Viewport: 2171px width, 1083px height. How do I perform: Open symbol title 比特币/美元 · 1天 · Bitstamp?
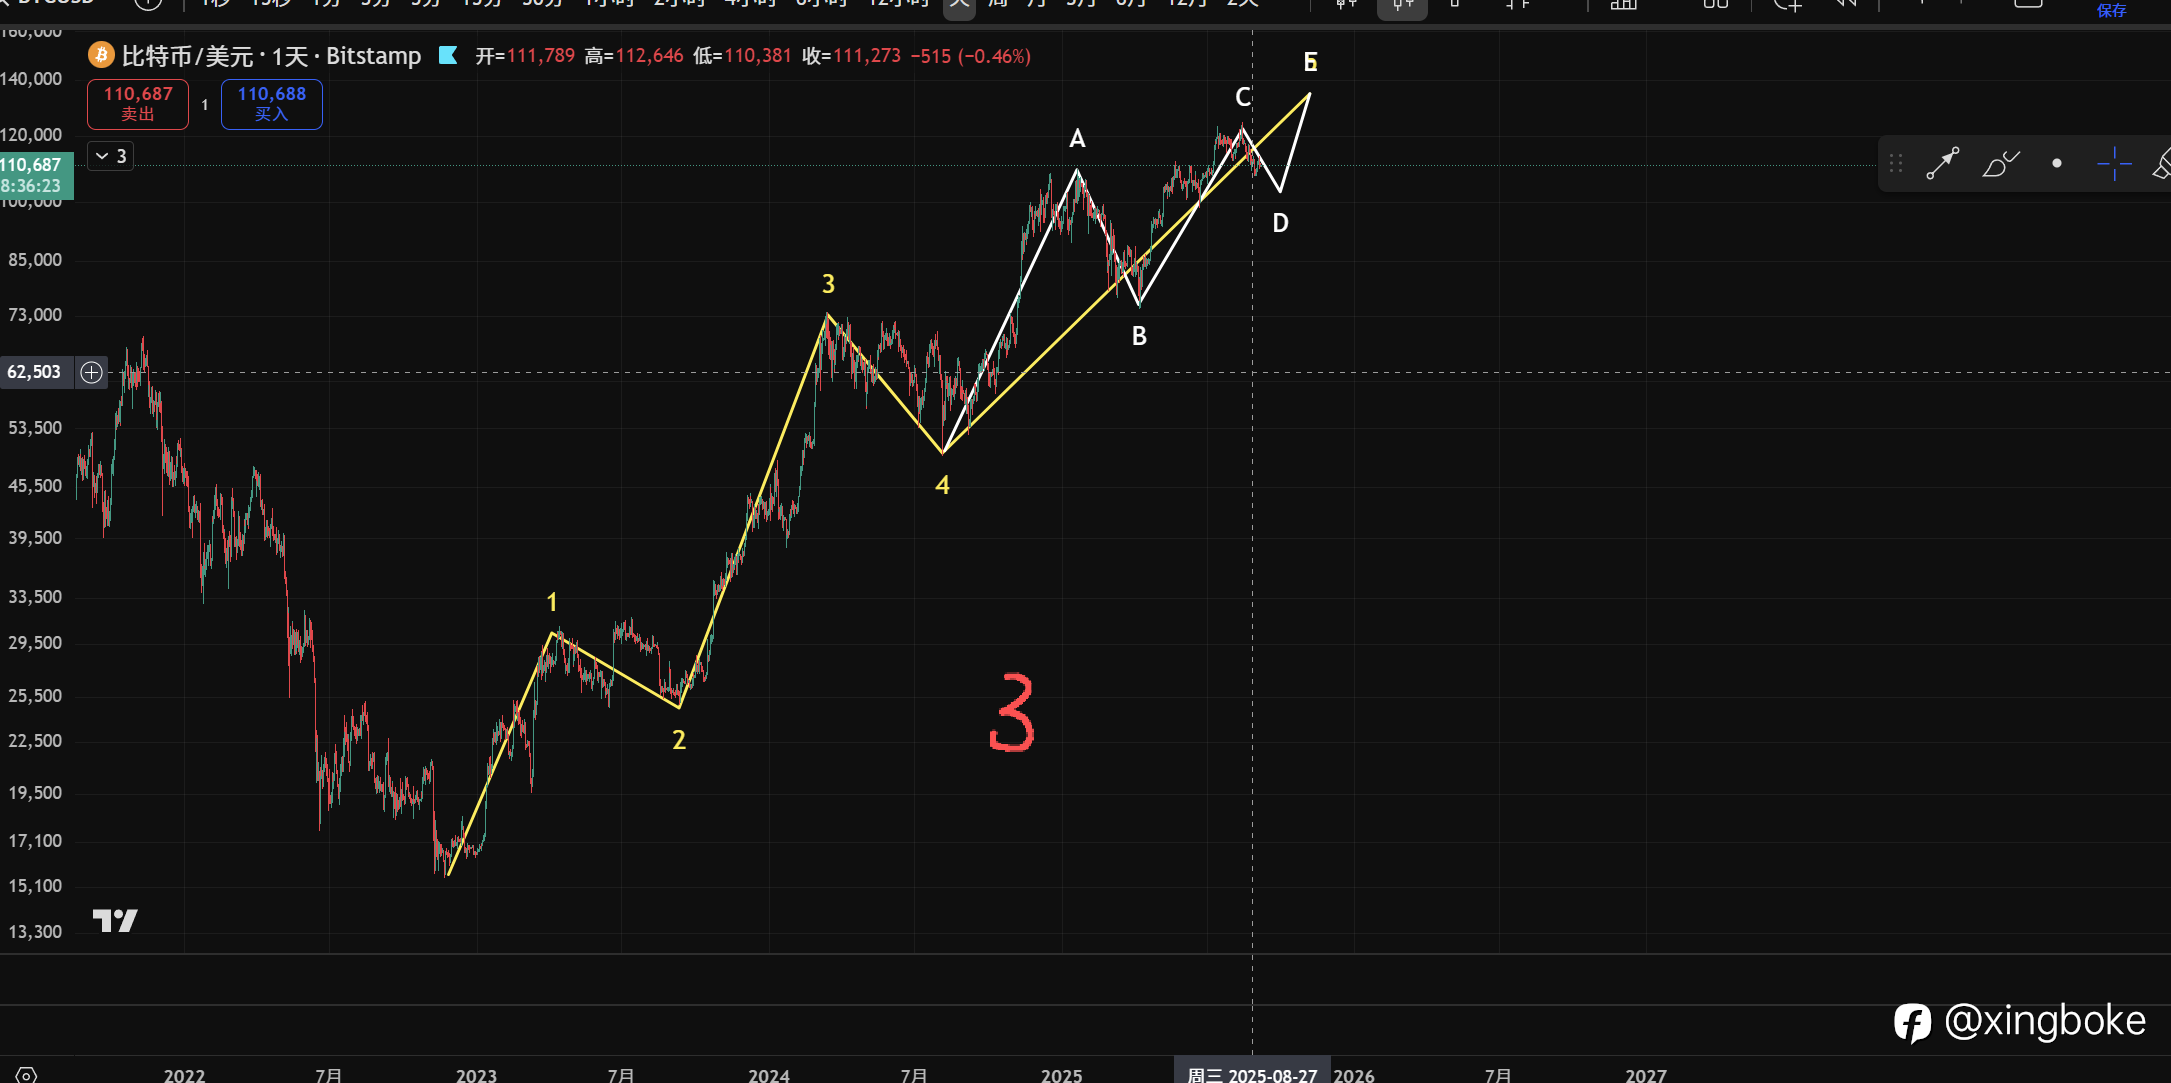pos(271,56)
